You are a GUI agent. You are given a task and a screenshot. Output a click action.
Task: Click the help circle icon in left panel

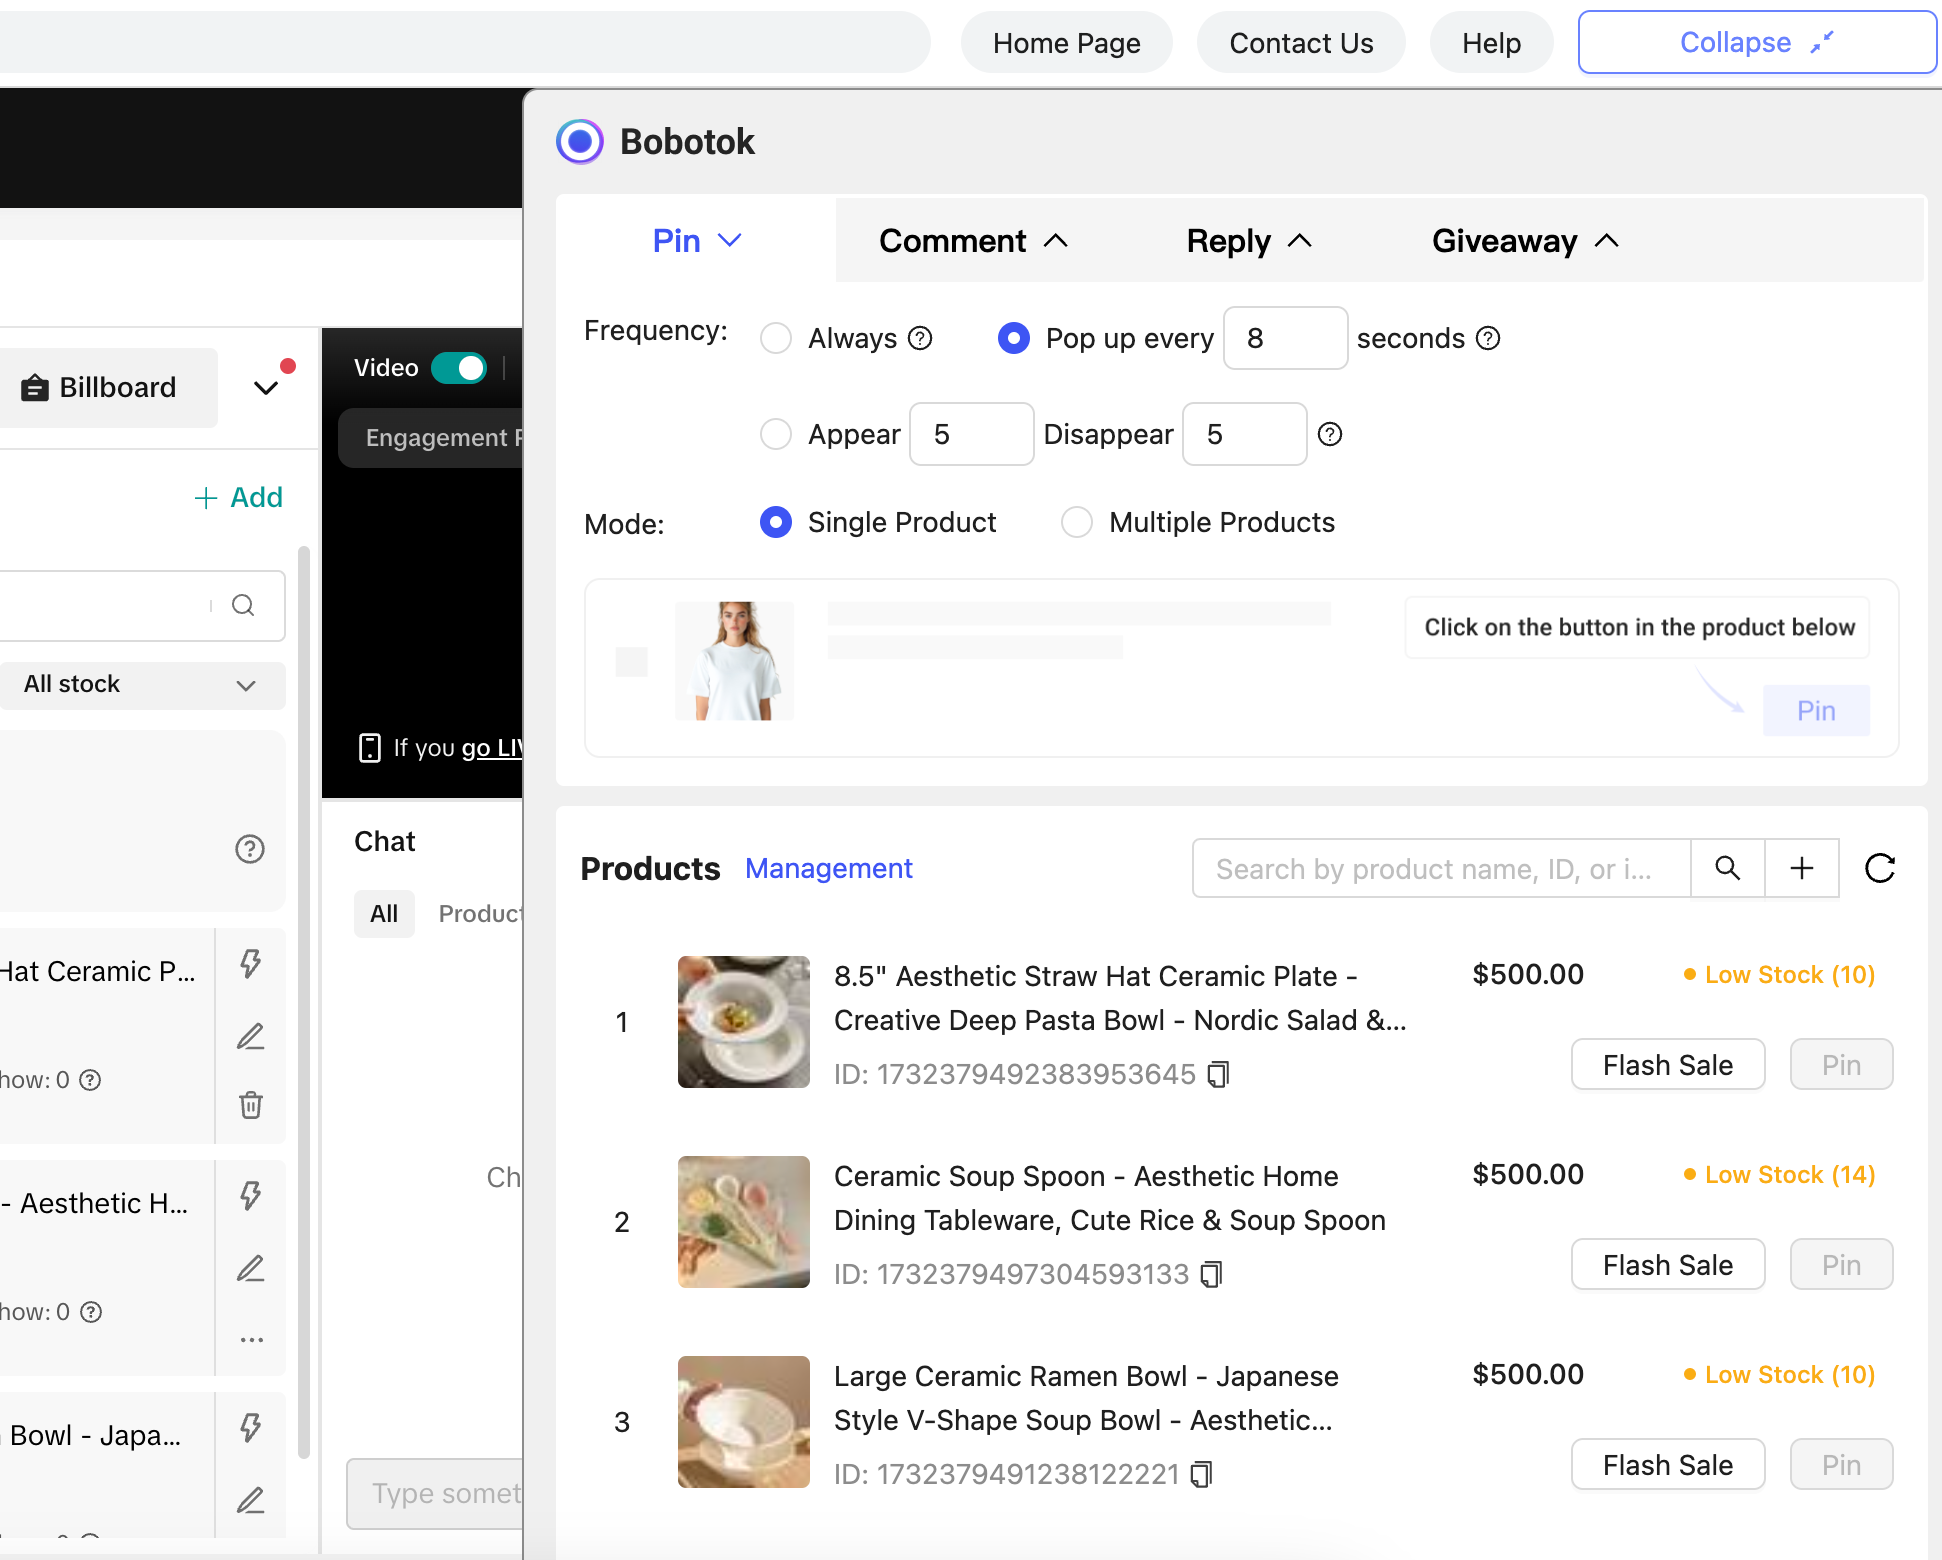pyautogui.click(x=250, y=849)
